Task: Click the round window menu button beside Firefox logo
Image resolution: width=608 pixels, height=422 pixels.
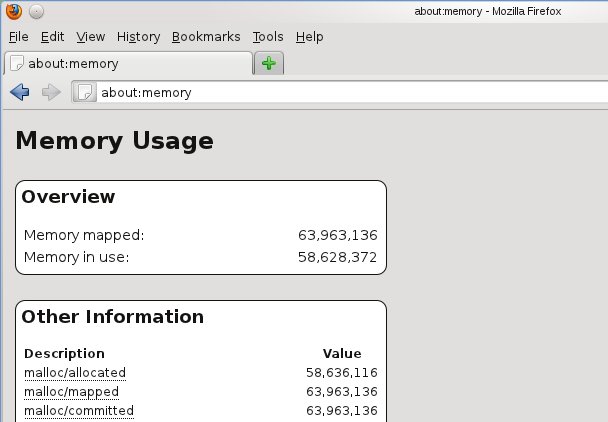Action: pyautogui.click(x=36, y=12)
